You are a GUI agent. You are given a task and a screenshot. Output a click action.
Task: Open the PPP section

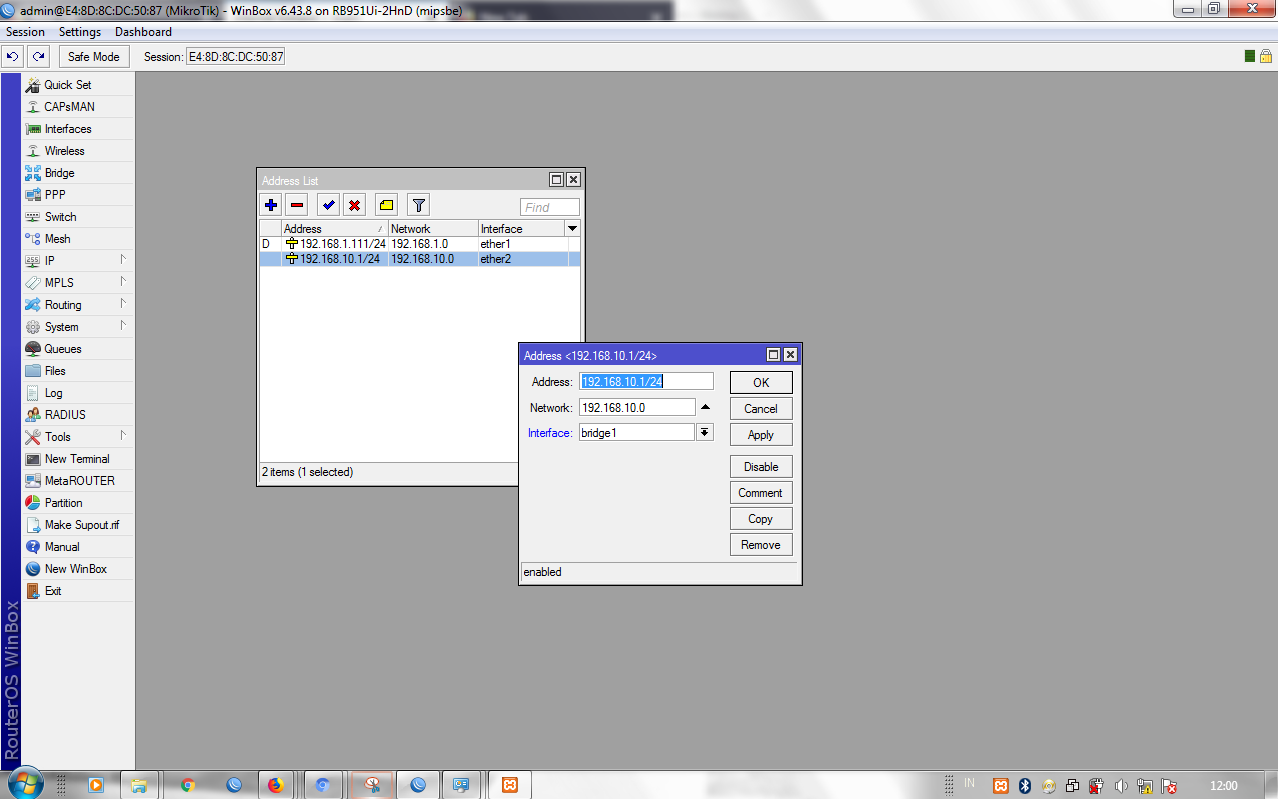coord(78,195)
